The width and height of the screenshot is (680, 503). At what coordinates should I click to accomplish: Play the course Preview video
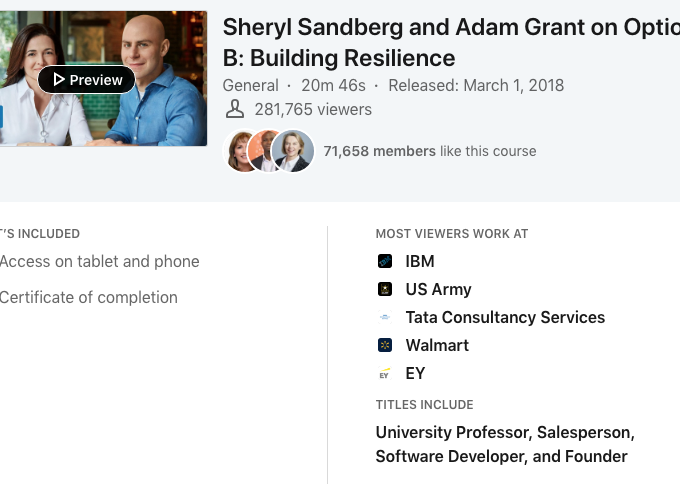click(x=87, y=80)
